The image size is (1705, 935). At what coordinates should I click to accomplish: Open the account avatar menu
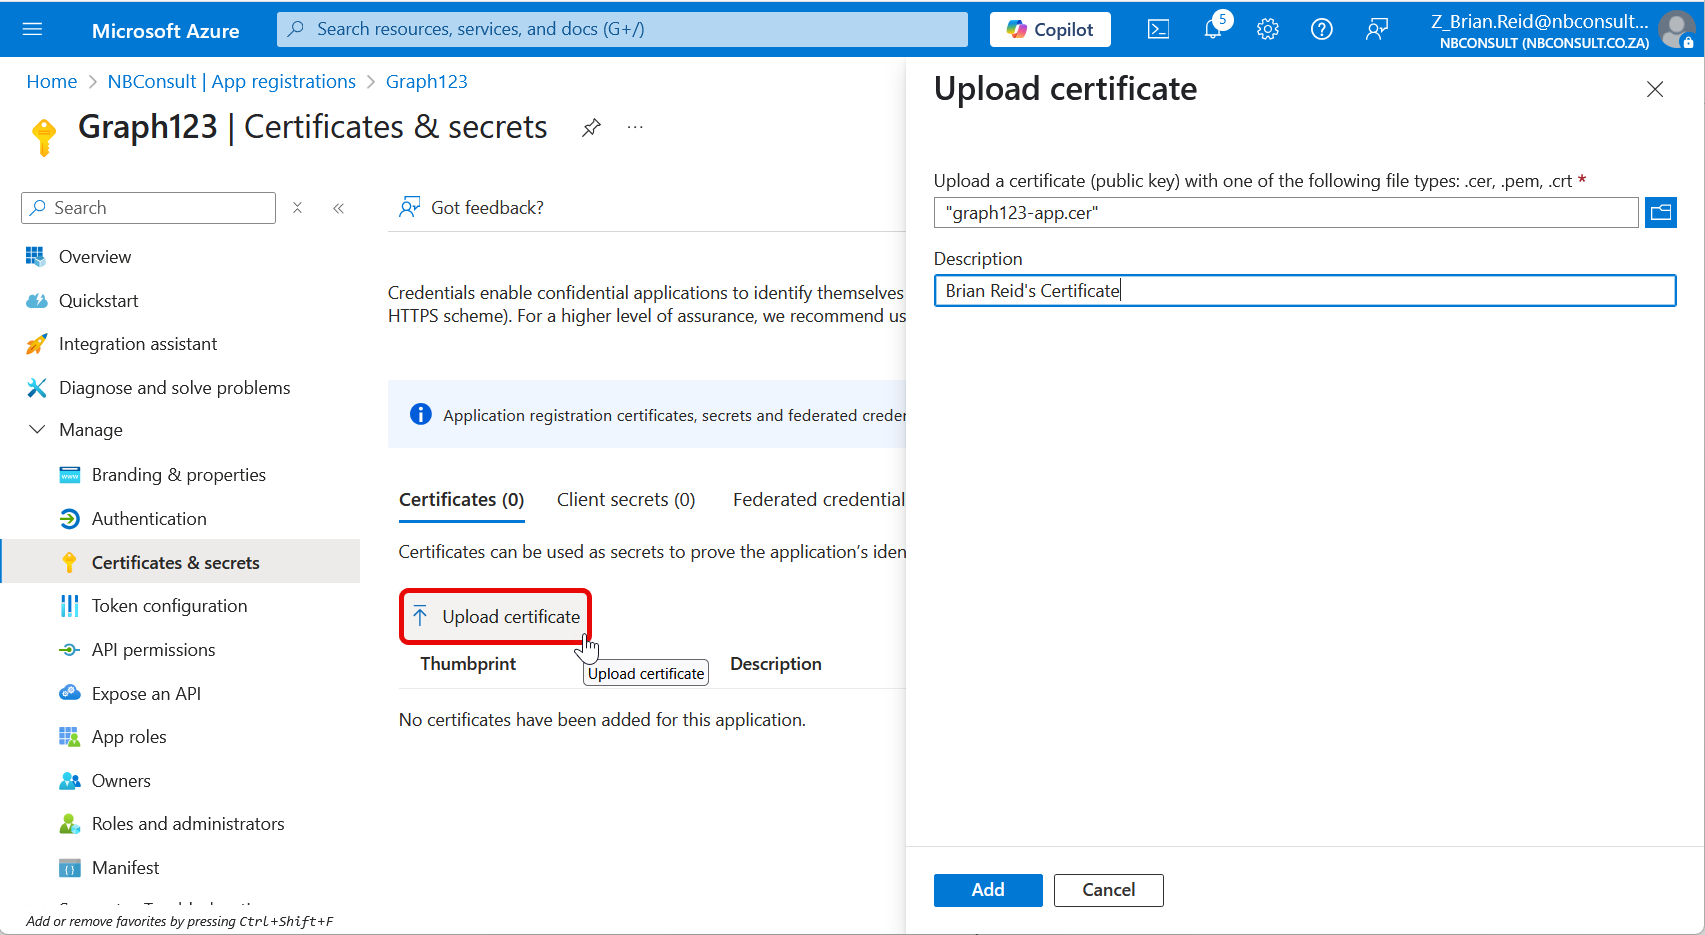pyautogui.click(x=1677, y=29)
